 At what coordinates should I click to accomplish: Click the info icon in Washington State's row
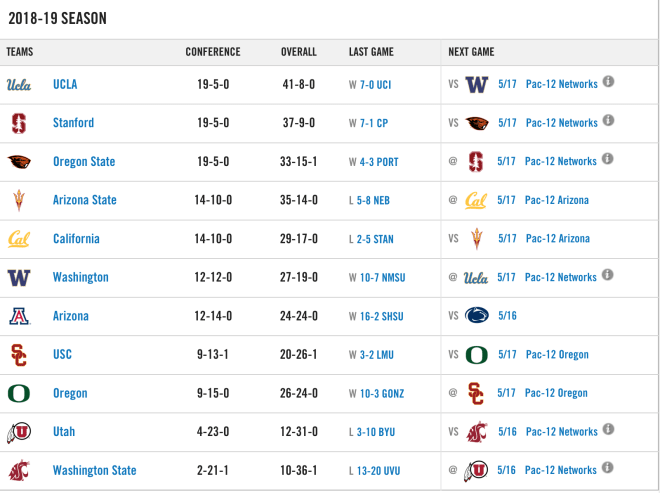(607, 467)
